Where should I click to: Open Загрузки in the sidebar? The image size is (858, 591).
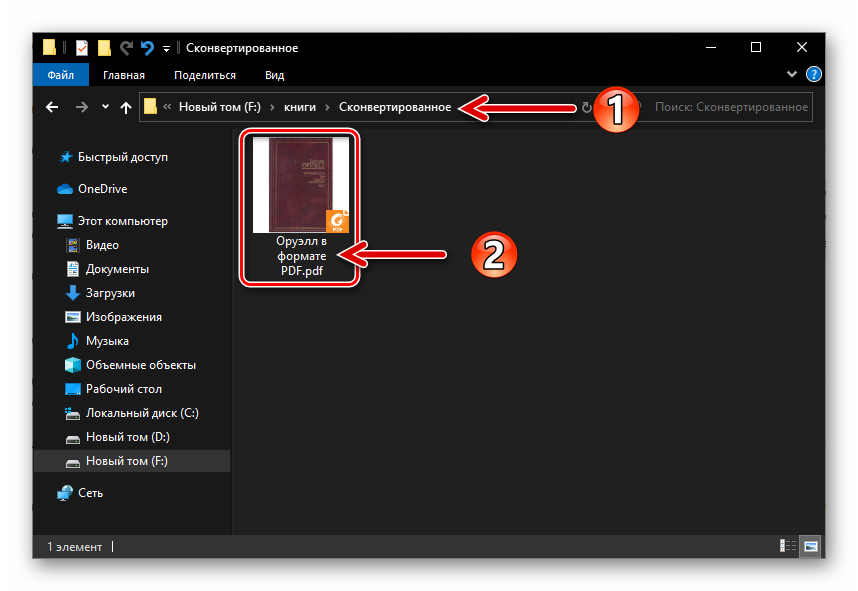click(110, 293)
